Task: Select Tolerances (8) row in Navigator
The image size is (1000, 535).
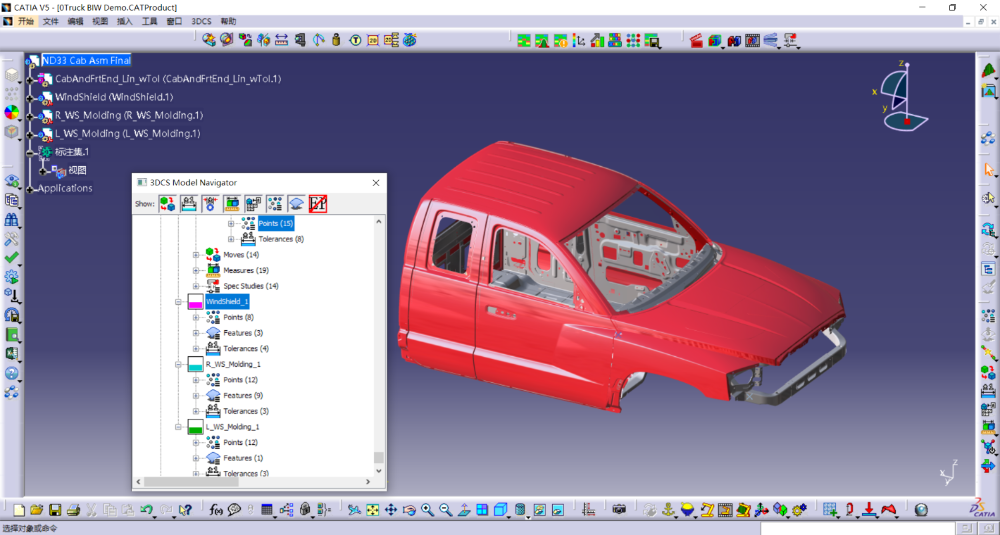Action: 281,239
